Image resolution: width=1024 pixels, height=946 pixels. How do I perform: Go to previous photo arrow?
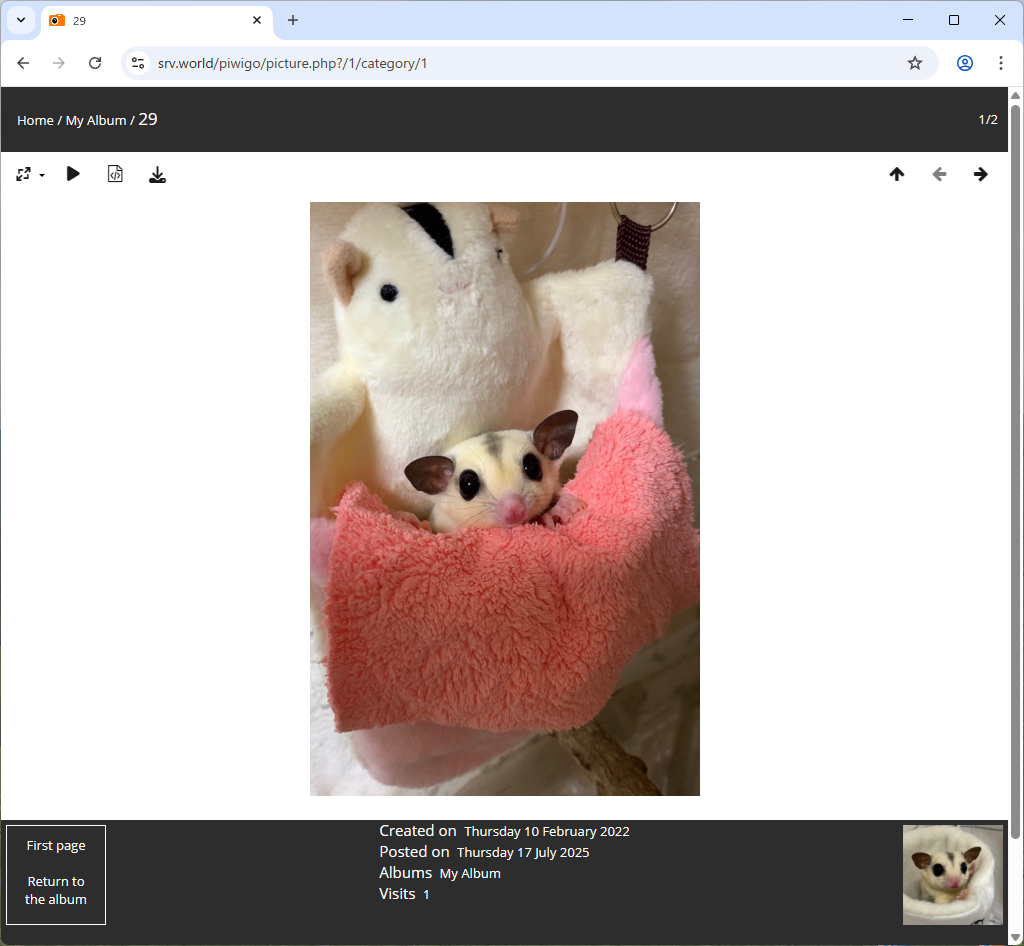tap(939, 174)
